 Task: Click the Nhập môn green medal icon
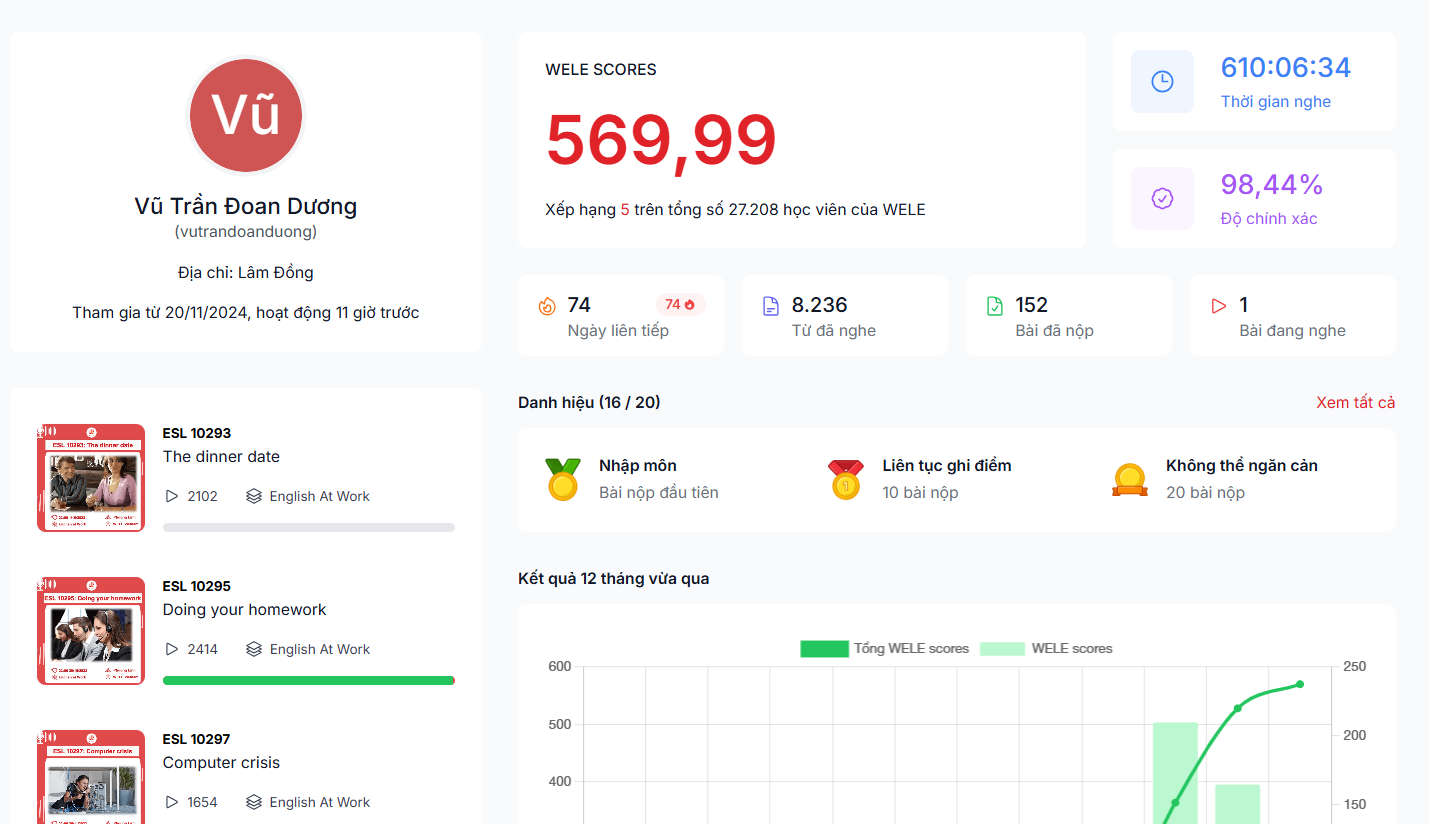(562, 479)
